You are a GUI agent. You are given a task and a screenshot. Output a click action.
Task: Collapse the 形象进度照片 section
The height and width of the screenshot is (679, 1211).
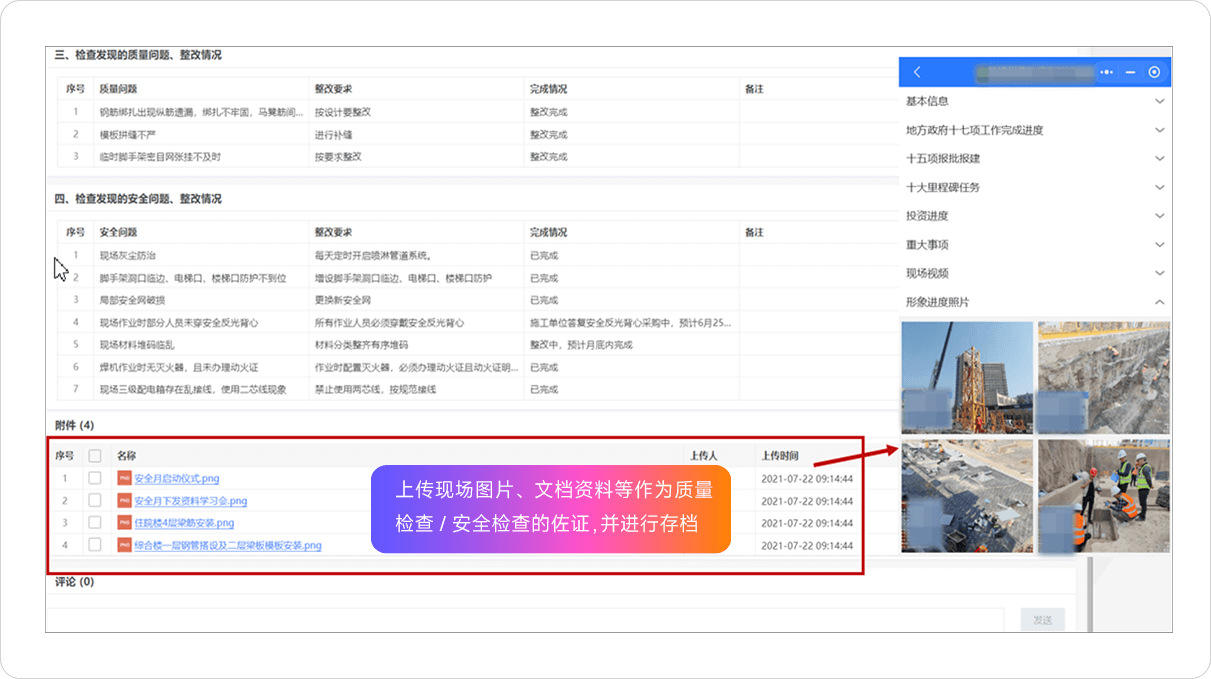[1159, 302]
